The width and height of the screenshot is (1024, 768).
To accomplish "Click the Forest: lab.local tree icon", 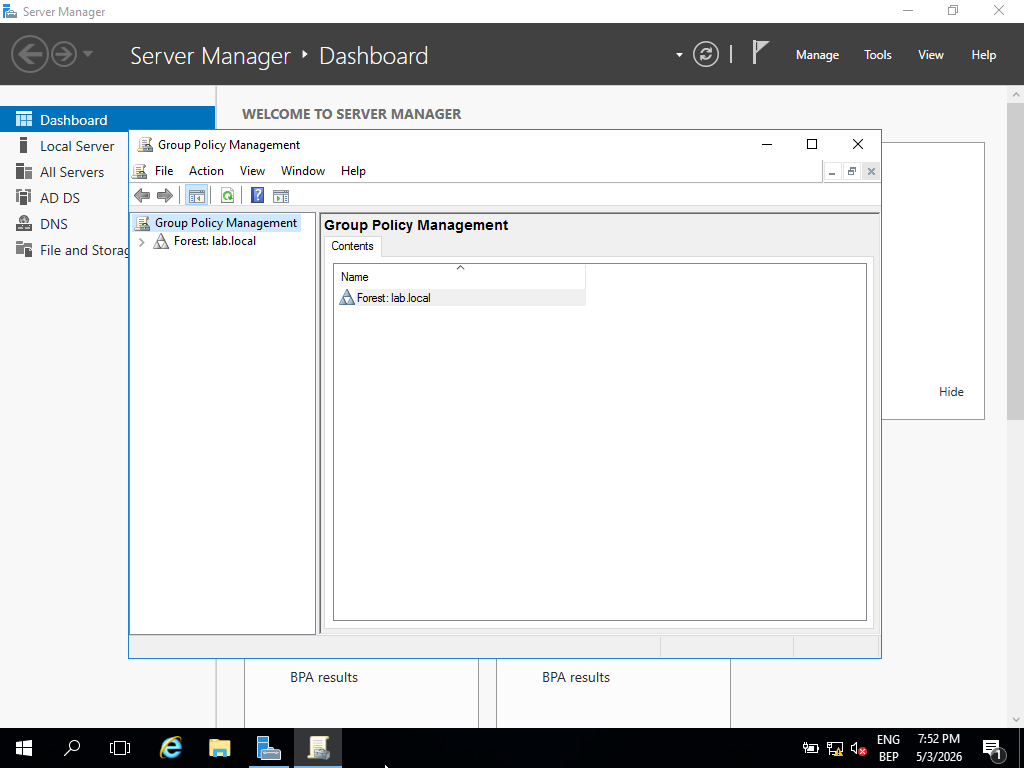I will (x=161, y=242).
